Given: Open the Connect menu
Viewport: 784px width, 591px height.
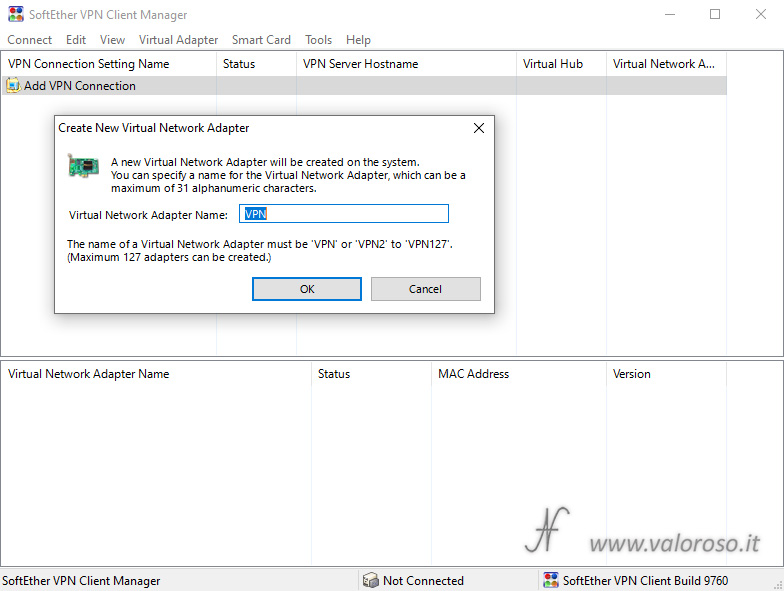Looking at the screenshot, I should pyautogui.click(x=30, y=40).
